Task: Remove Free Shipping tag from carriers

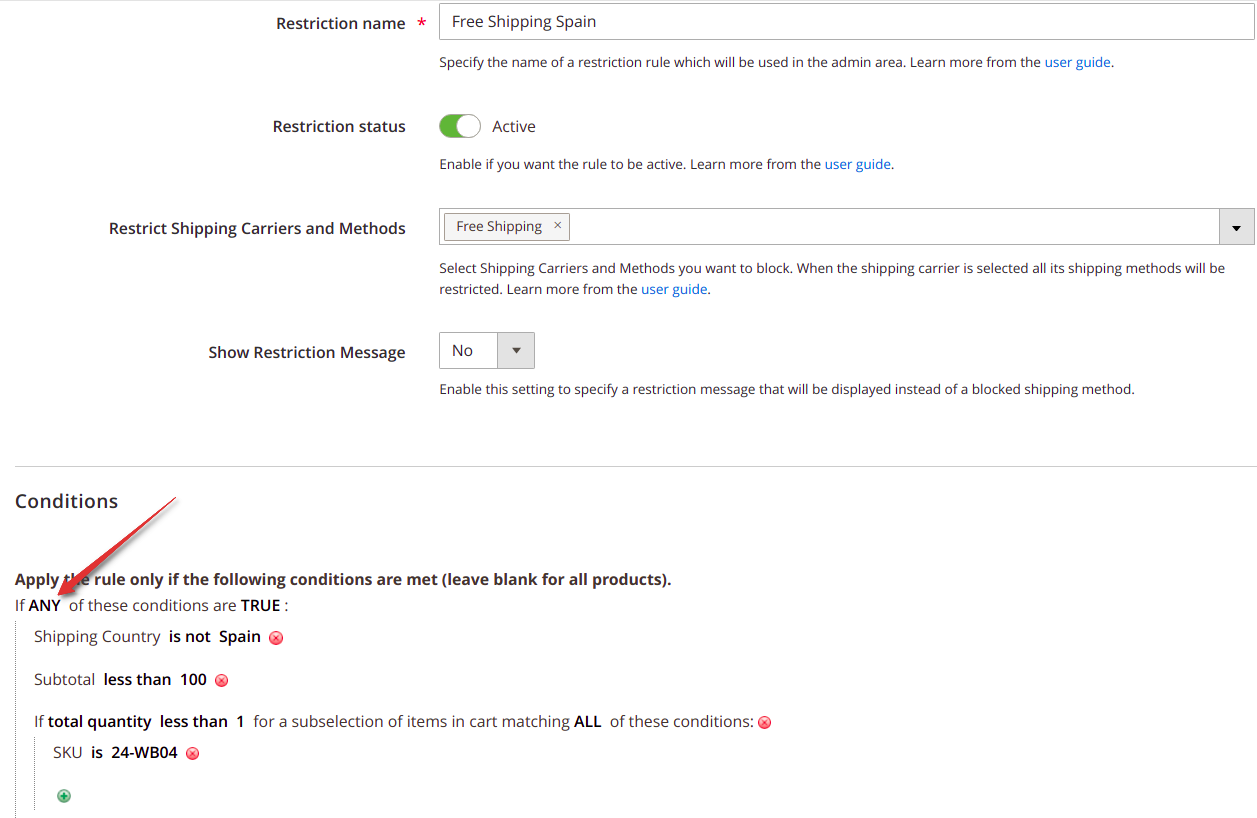Action: (x=558, y=226)
